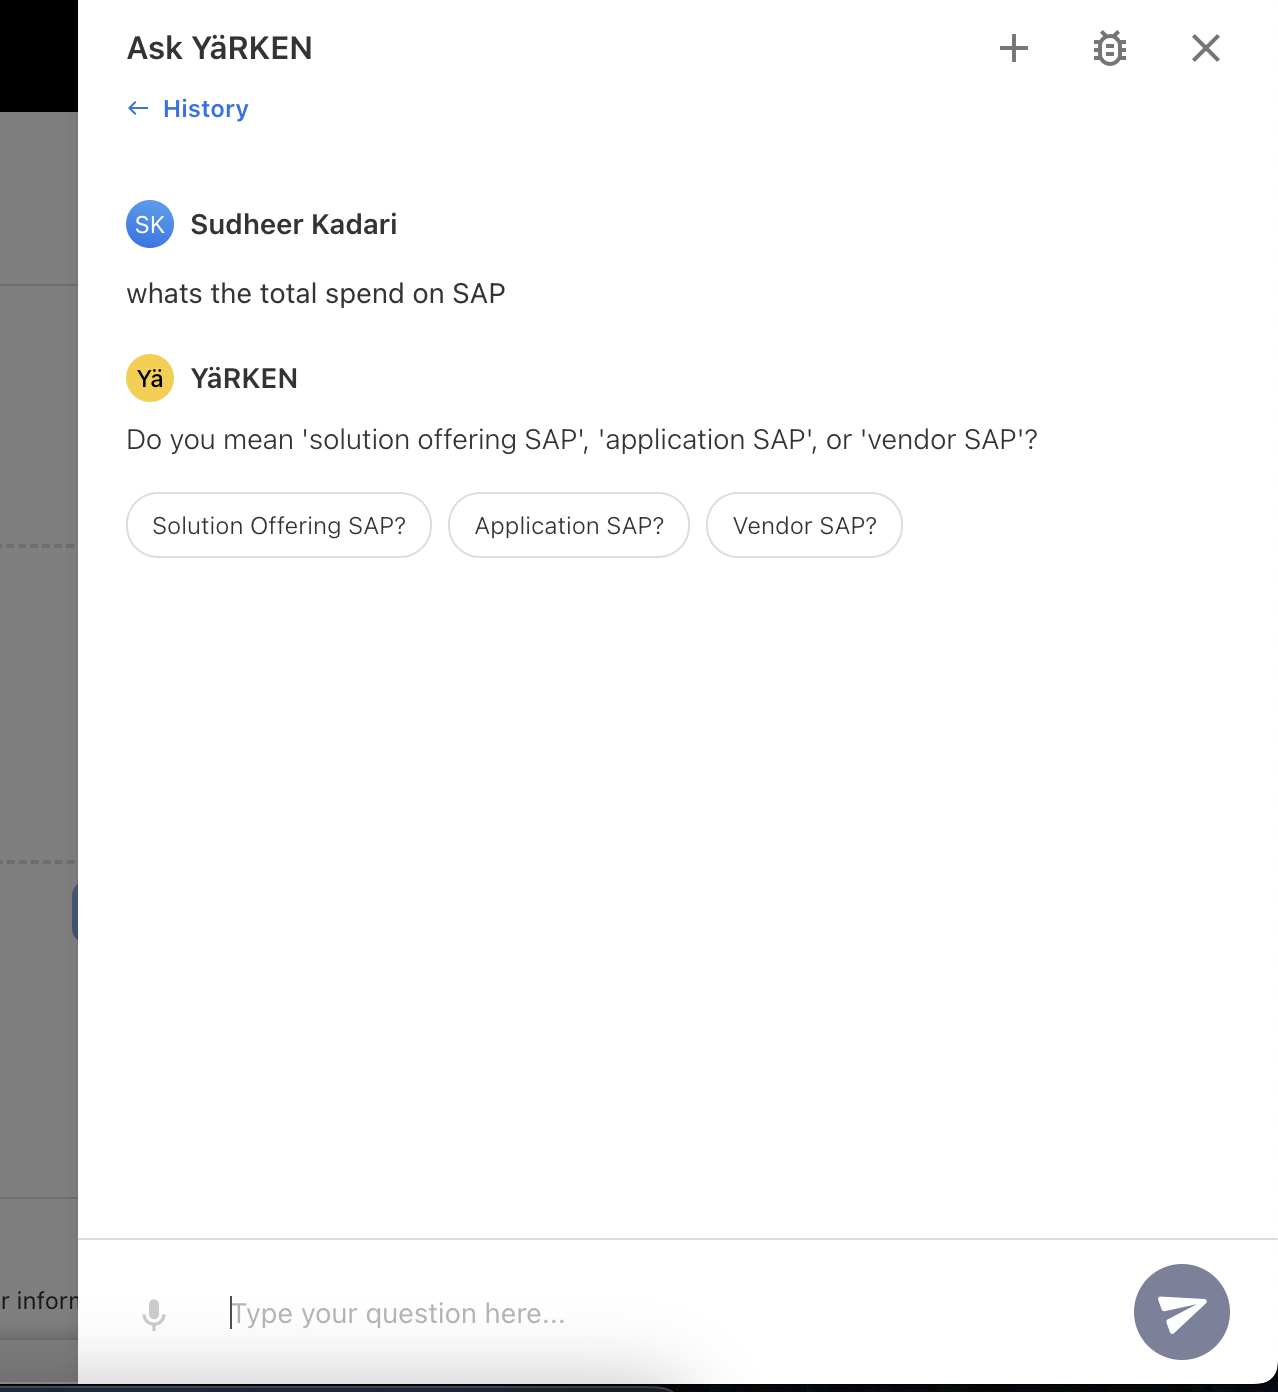Close the Ask YäRKEN panel

coord(1205,47)
